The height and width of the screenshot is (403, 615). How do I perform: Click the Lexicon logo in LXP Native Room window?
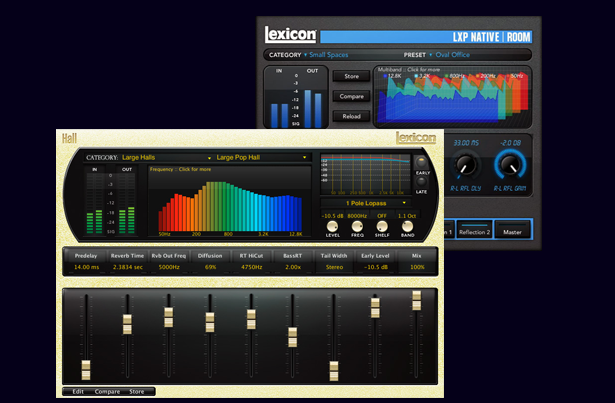[290, 35]
